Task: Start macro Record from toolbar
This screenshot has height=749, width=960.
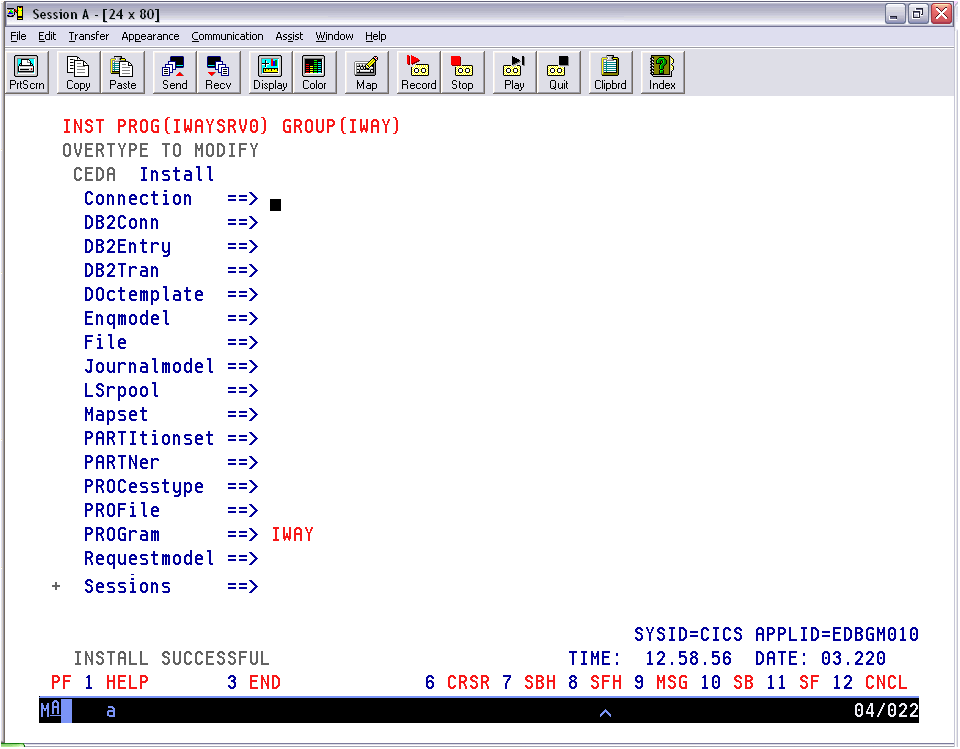Action: click(419, 72)
